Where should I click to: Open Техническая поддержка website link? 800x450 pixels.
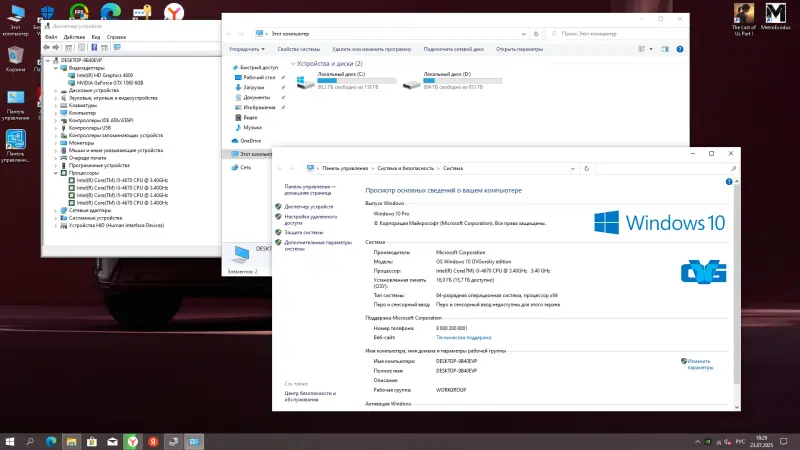(x=463, y=337)
